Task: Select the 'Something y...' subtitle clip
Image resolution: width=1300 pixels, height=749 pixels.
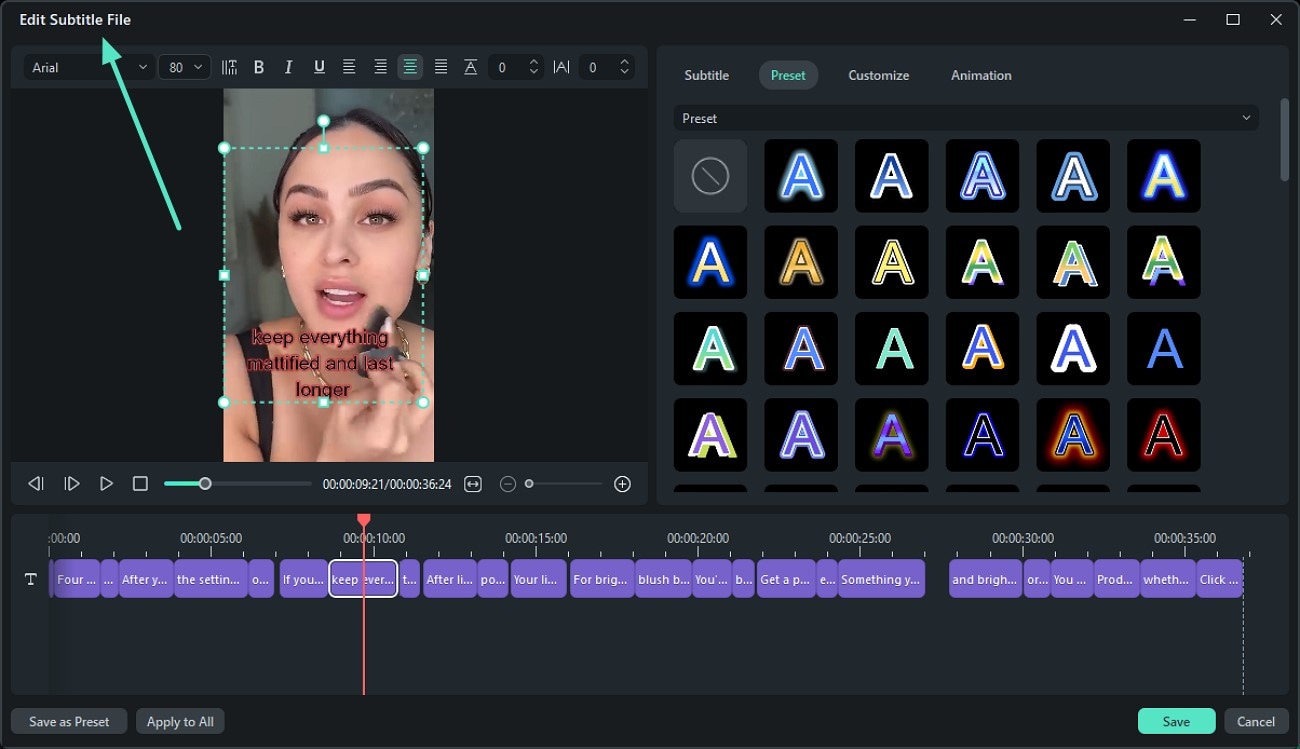Action: [x=881, y=580]
